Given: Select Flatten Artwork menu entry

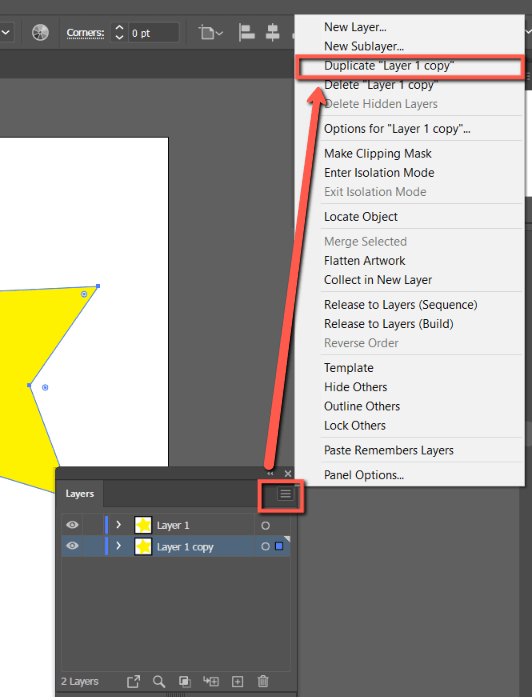Looking at the screenshot, I should 364,260.
